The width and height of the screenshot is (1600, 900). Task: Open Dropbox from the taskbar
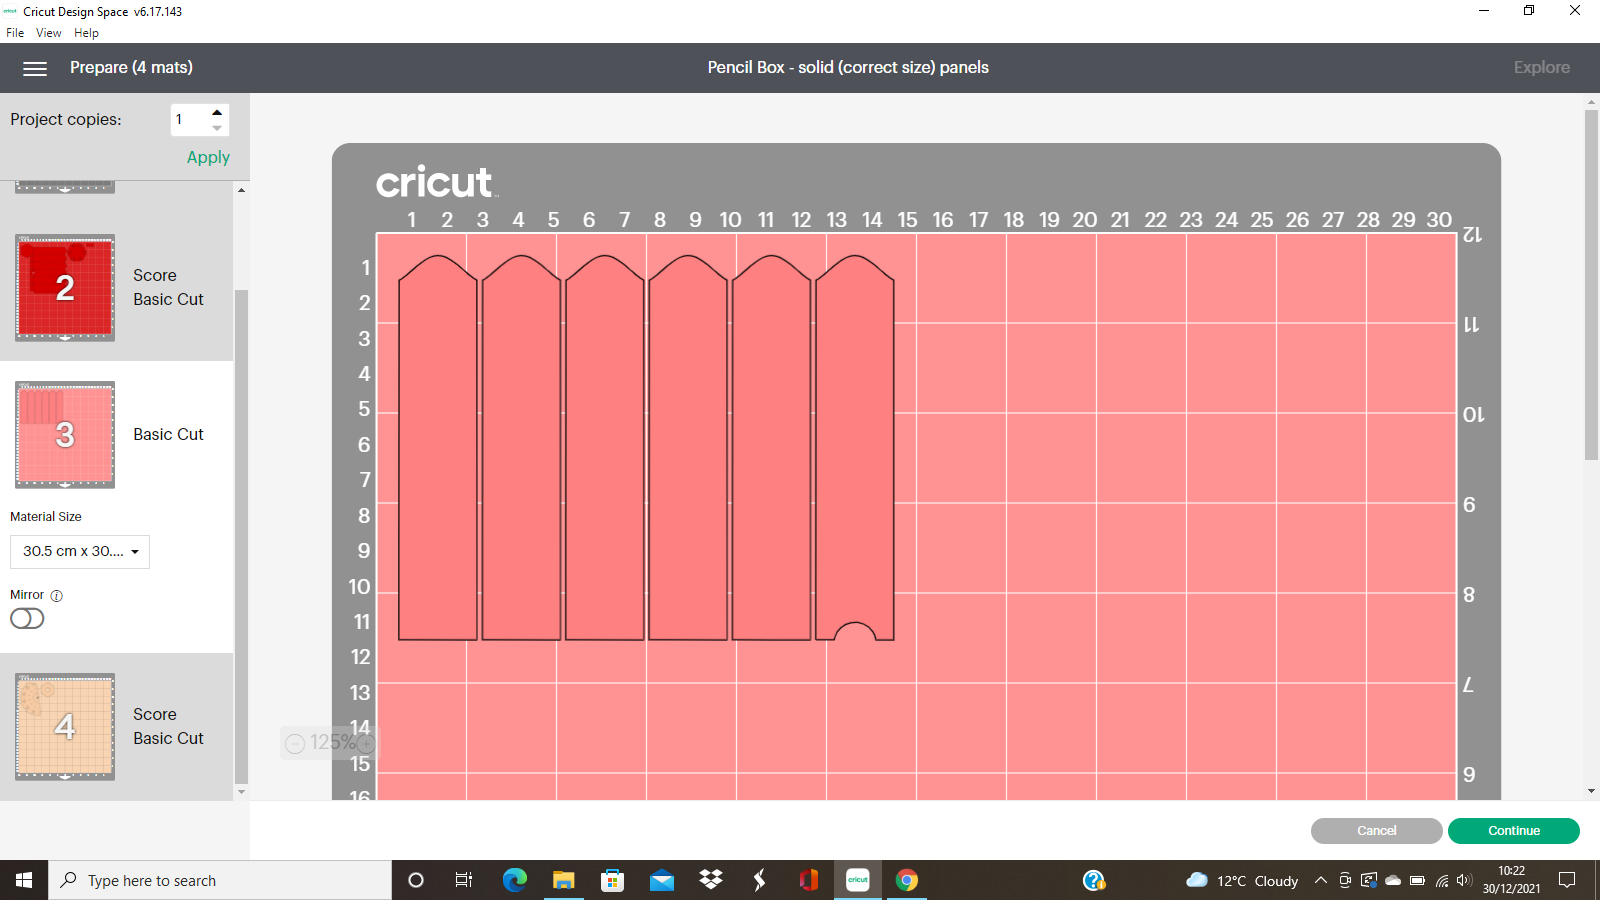pos(710,880)
